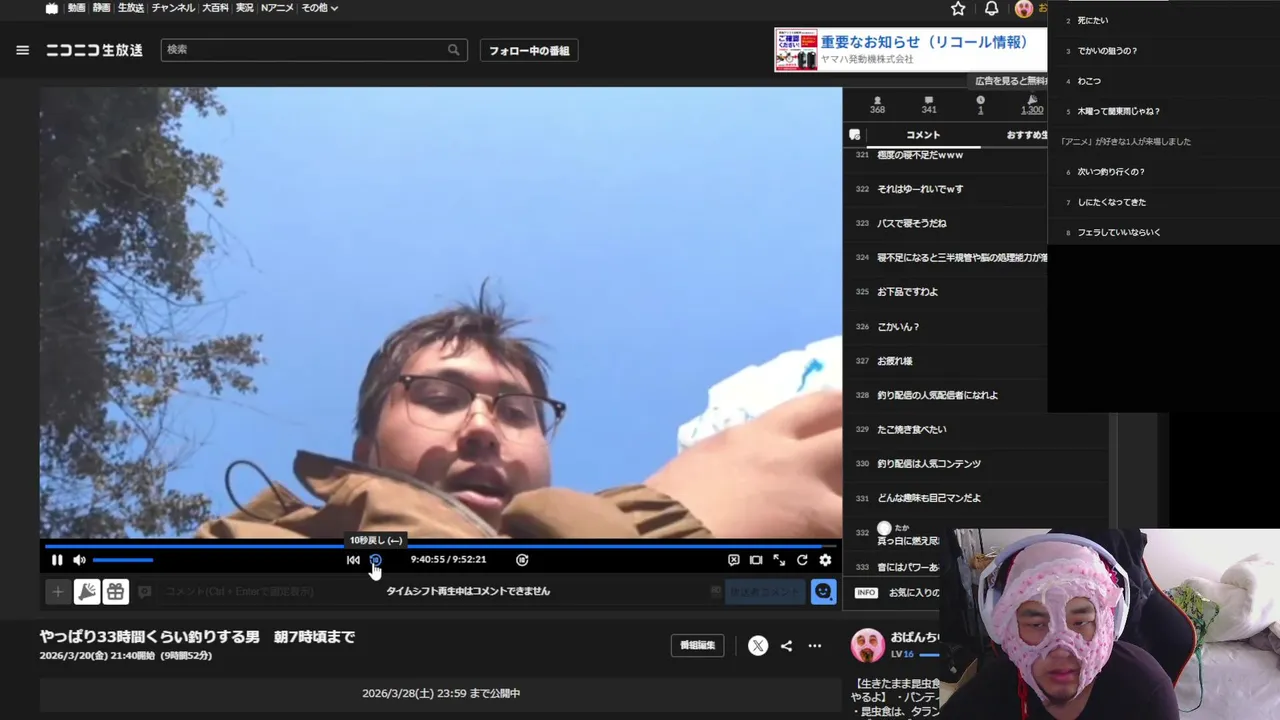Open the cracker cheer item icon
Screen dimensions: 1280x720
tap(87, 592)
